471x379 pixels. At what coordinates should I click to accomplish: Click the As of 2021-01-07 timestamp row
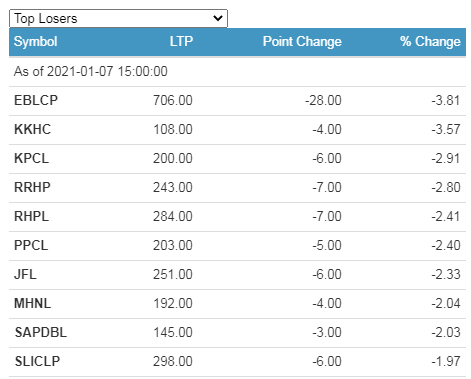pos(237,72)
